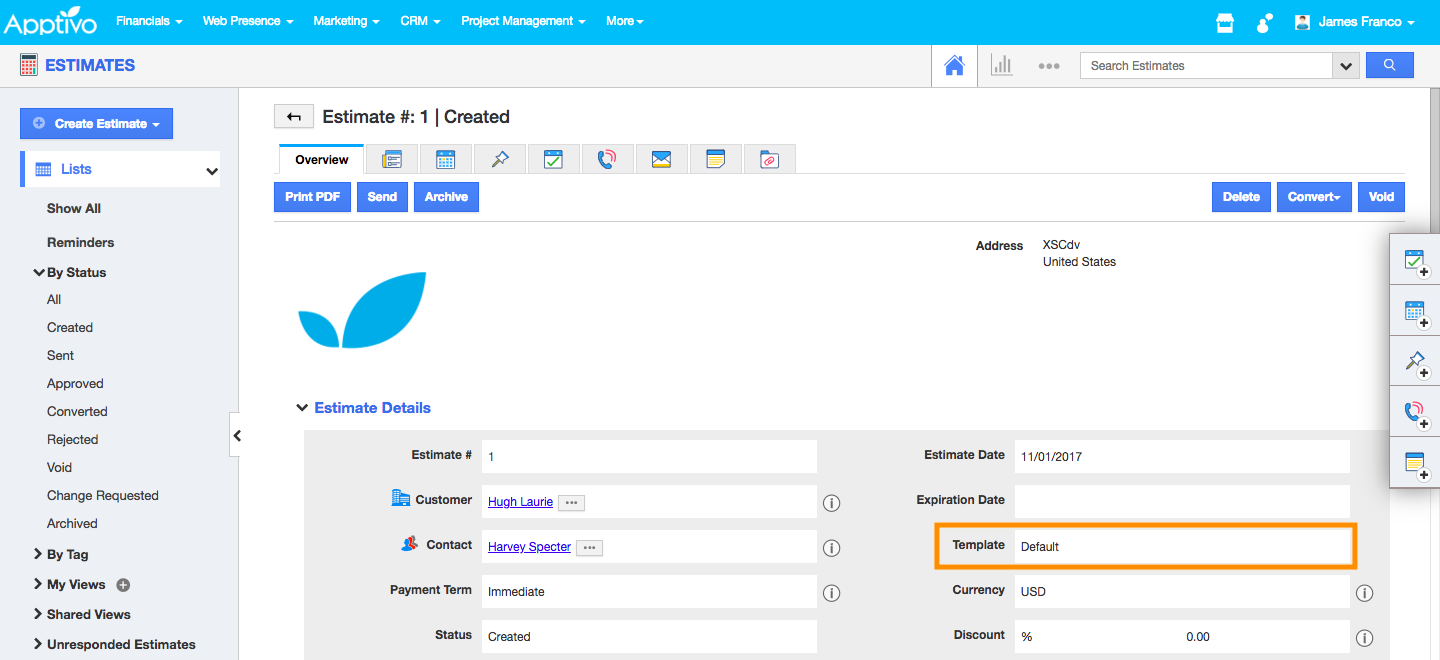Collapse the left sidebar panel
The height and width of the screenshot is (660, 1440).
tap(235, 435)
